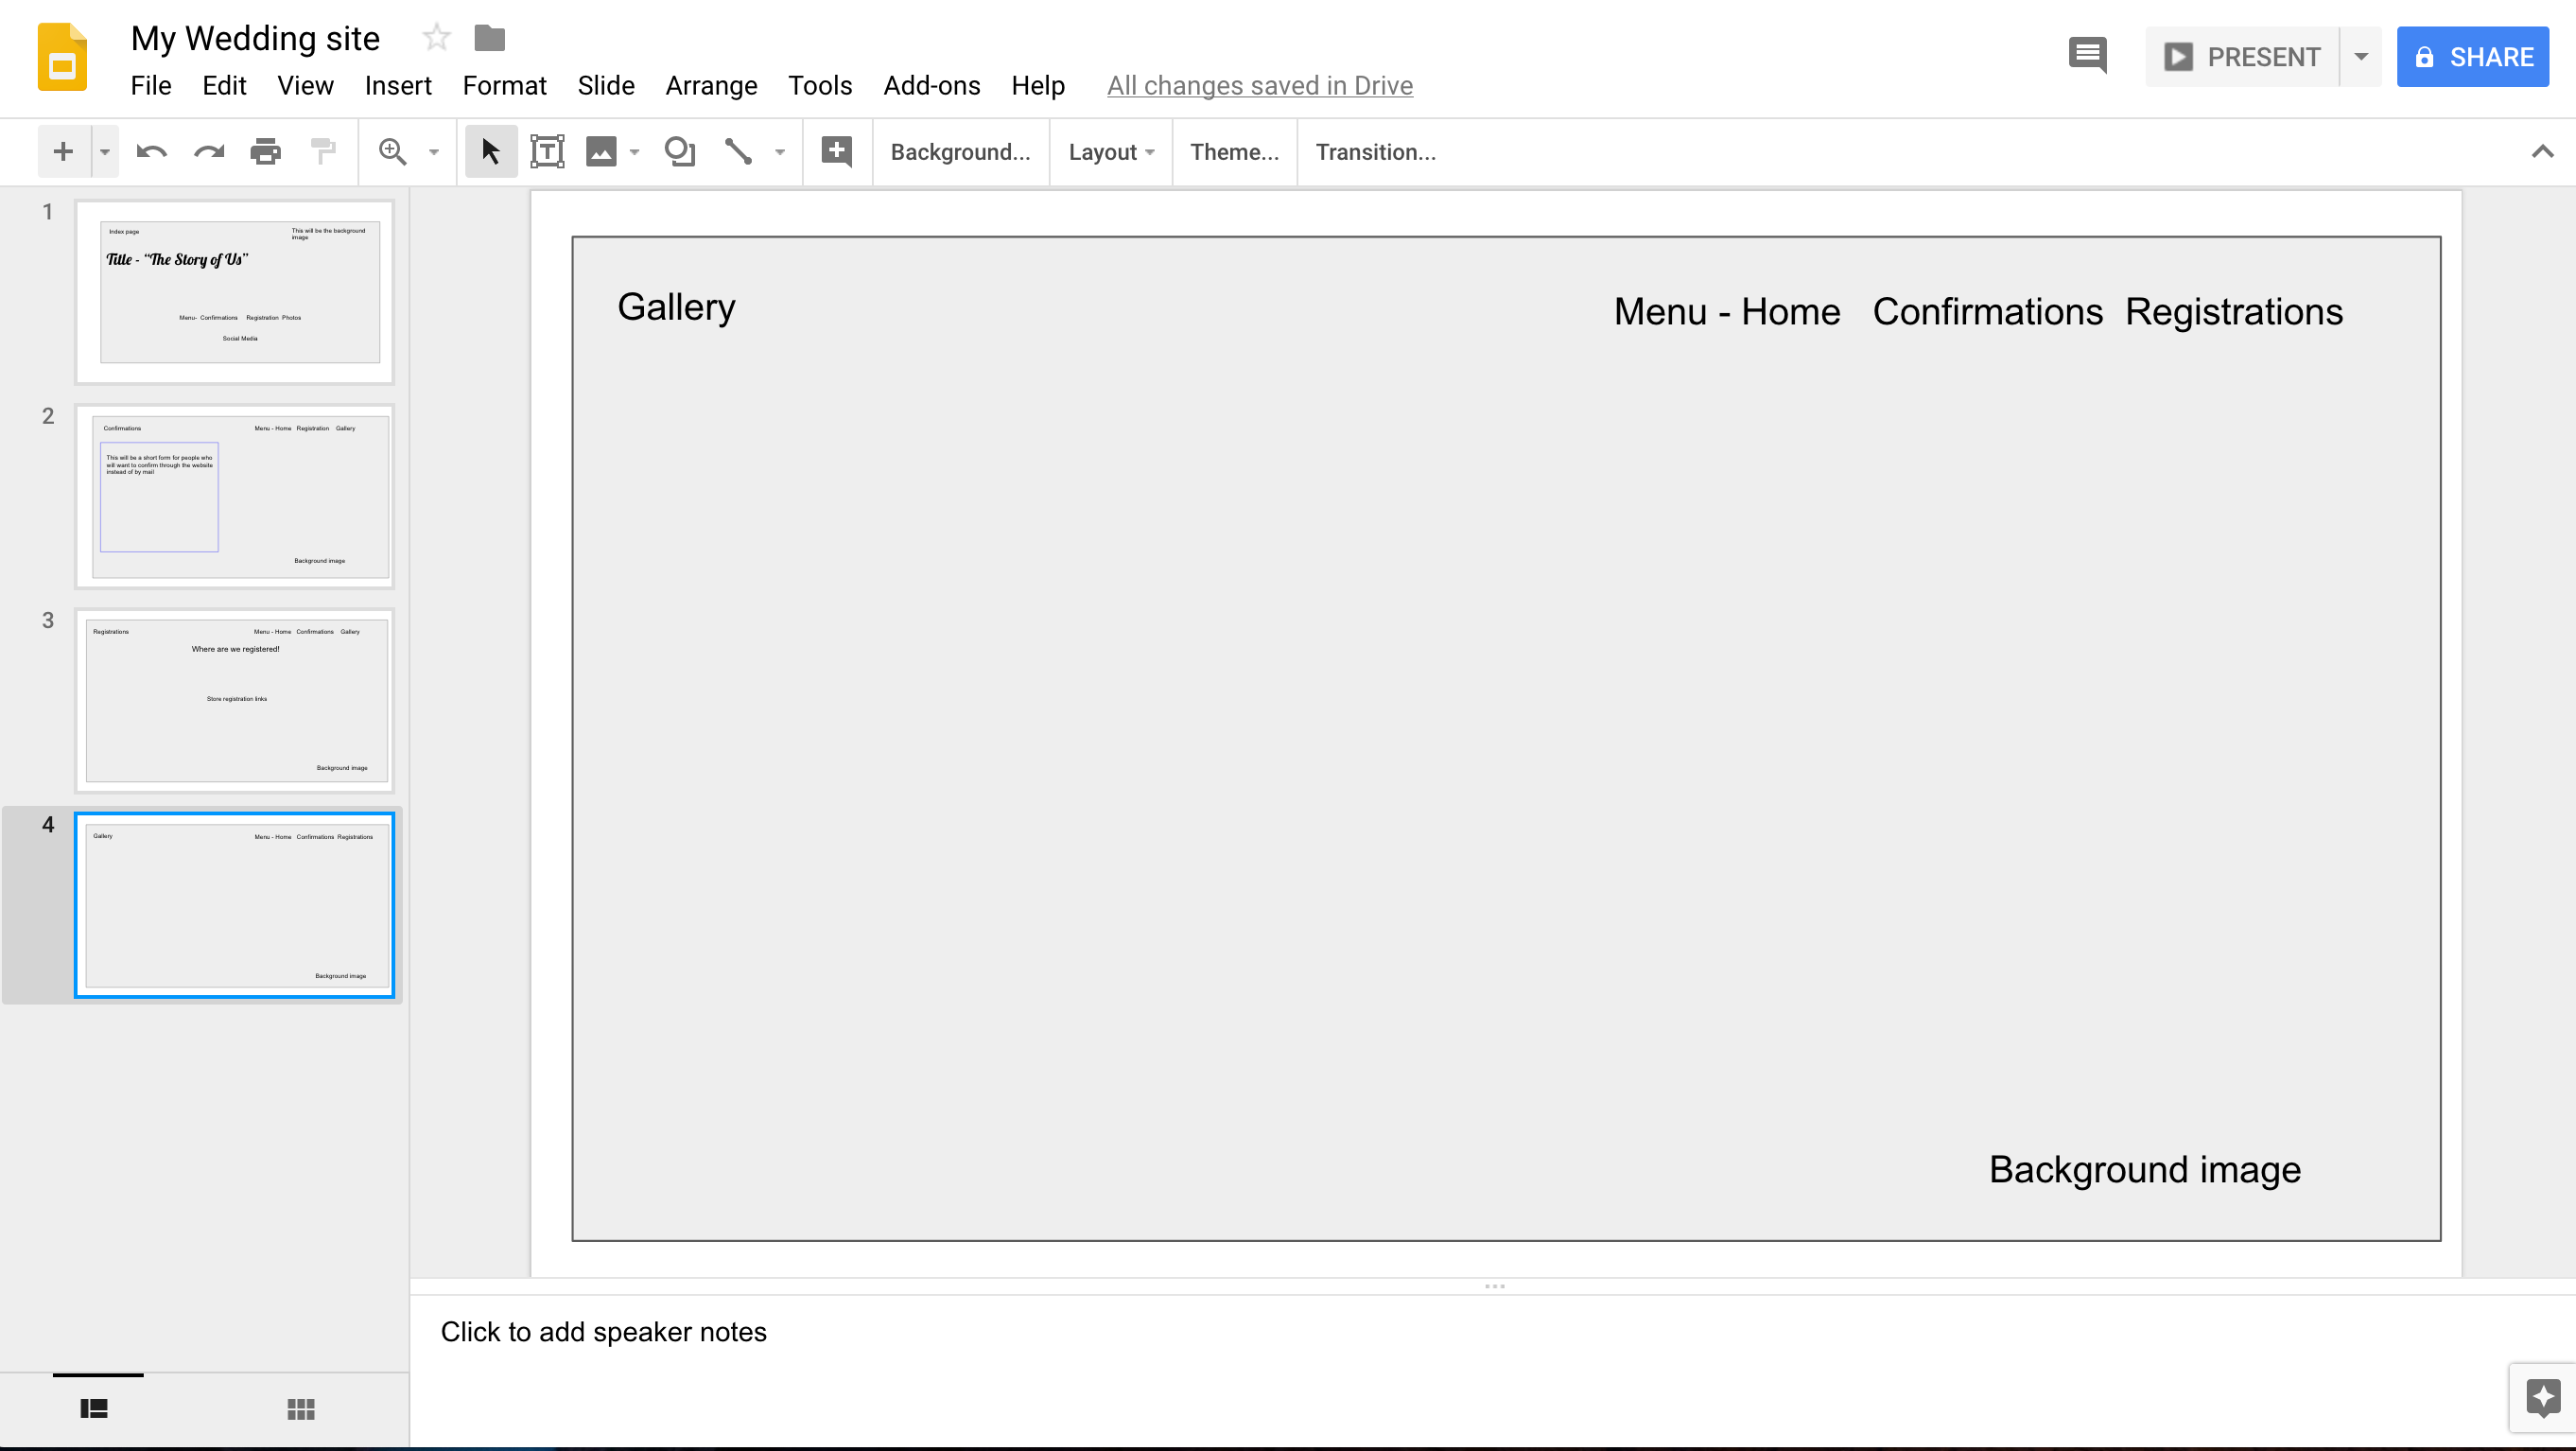Star the My Wedding site document
2576x1451 pixels.
(x=436, y=38)
